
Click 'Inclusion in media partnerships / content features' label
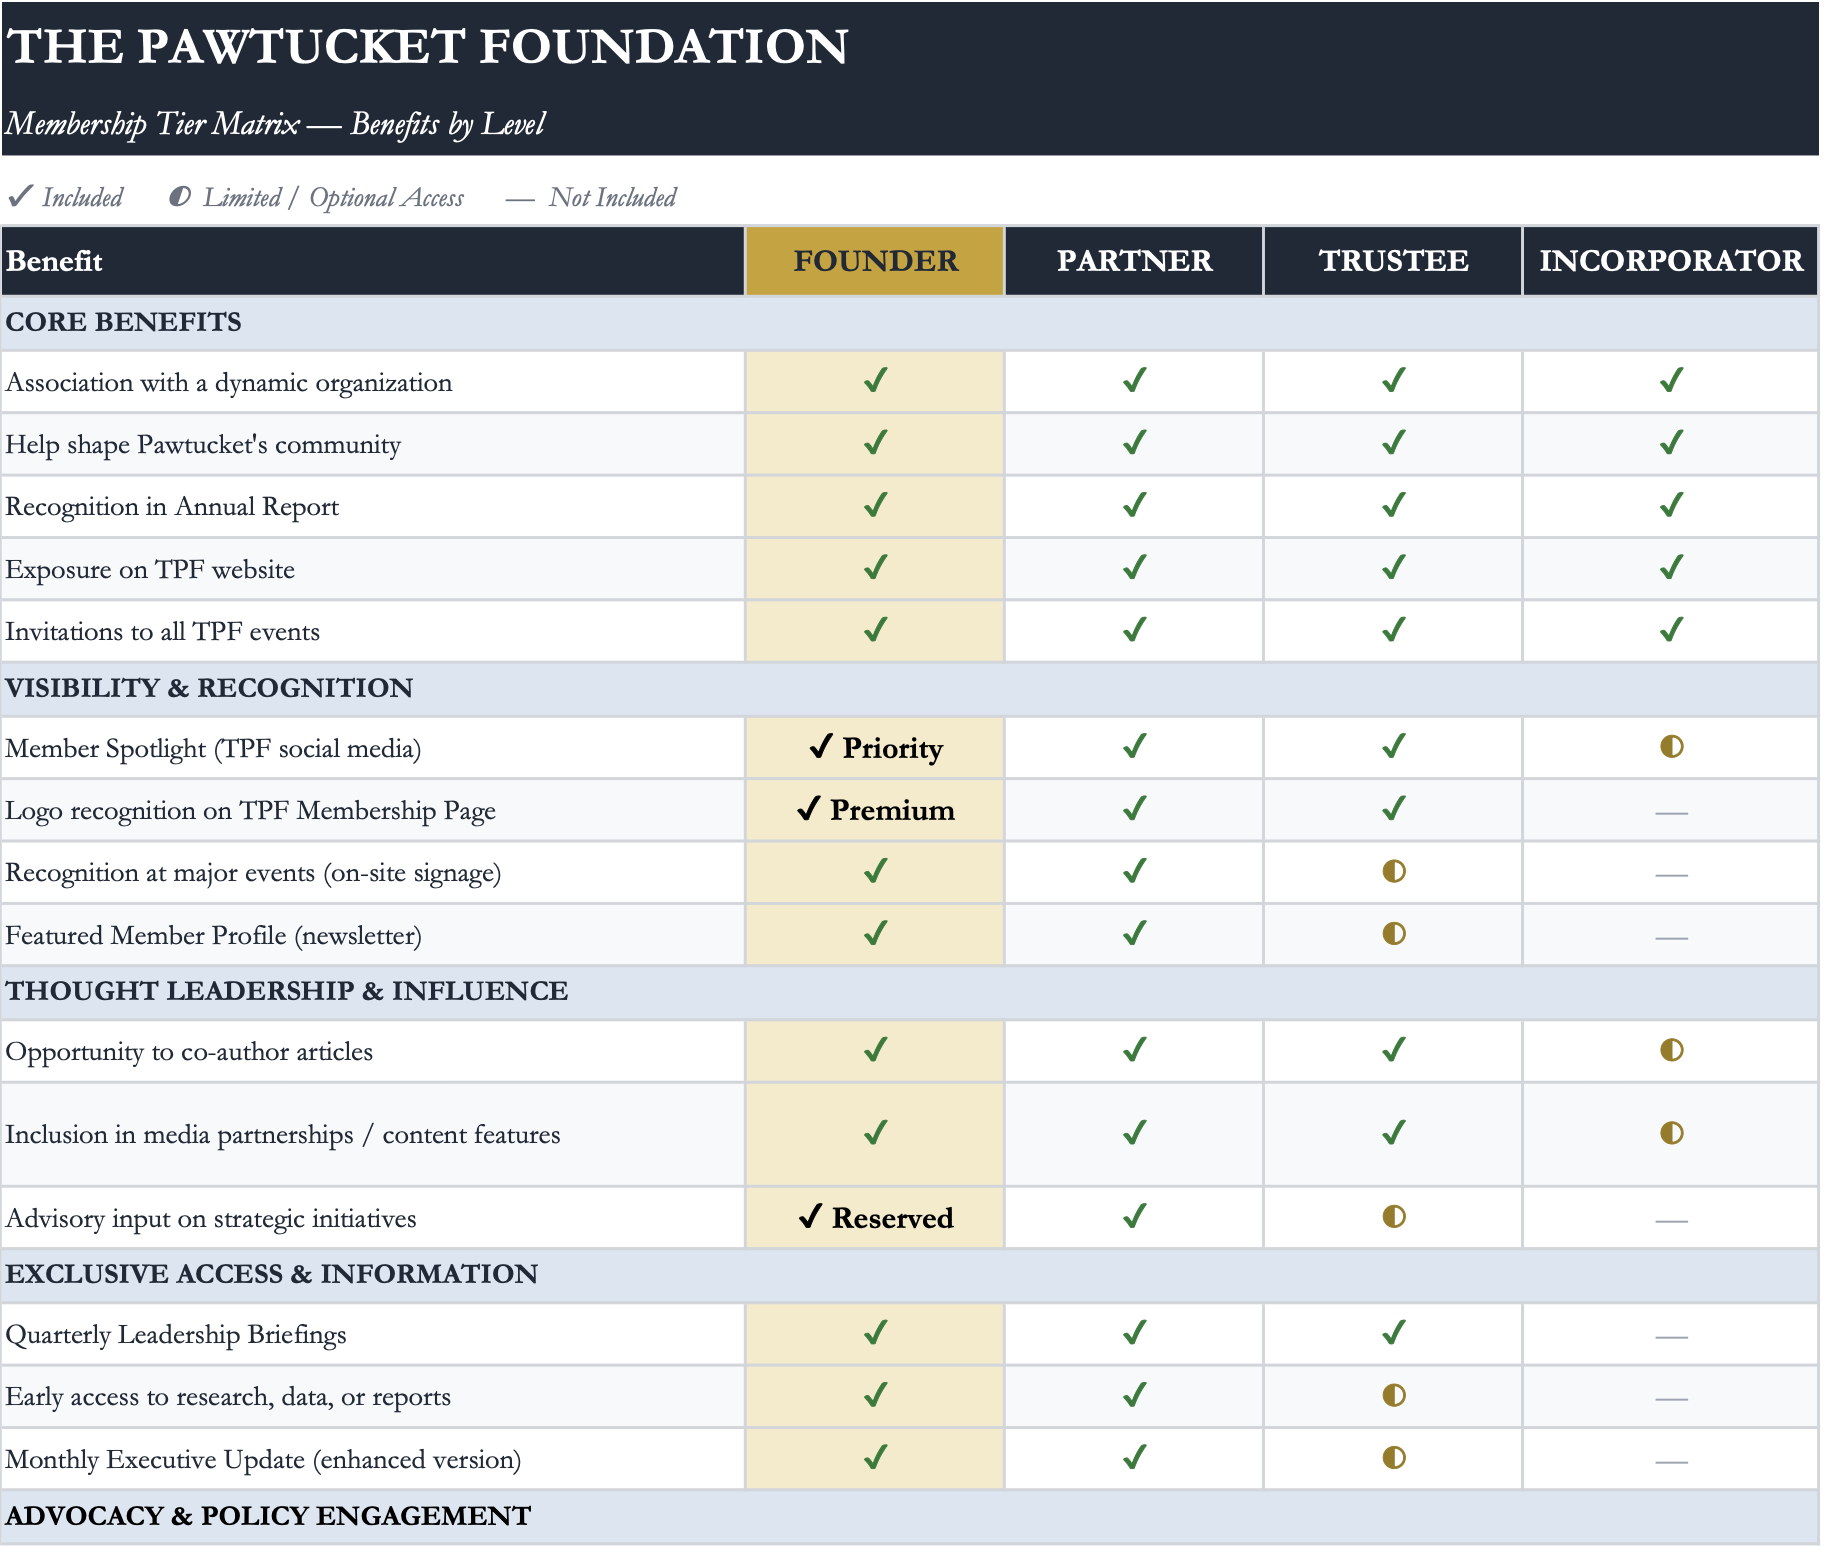pos(283,1135)
